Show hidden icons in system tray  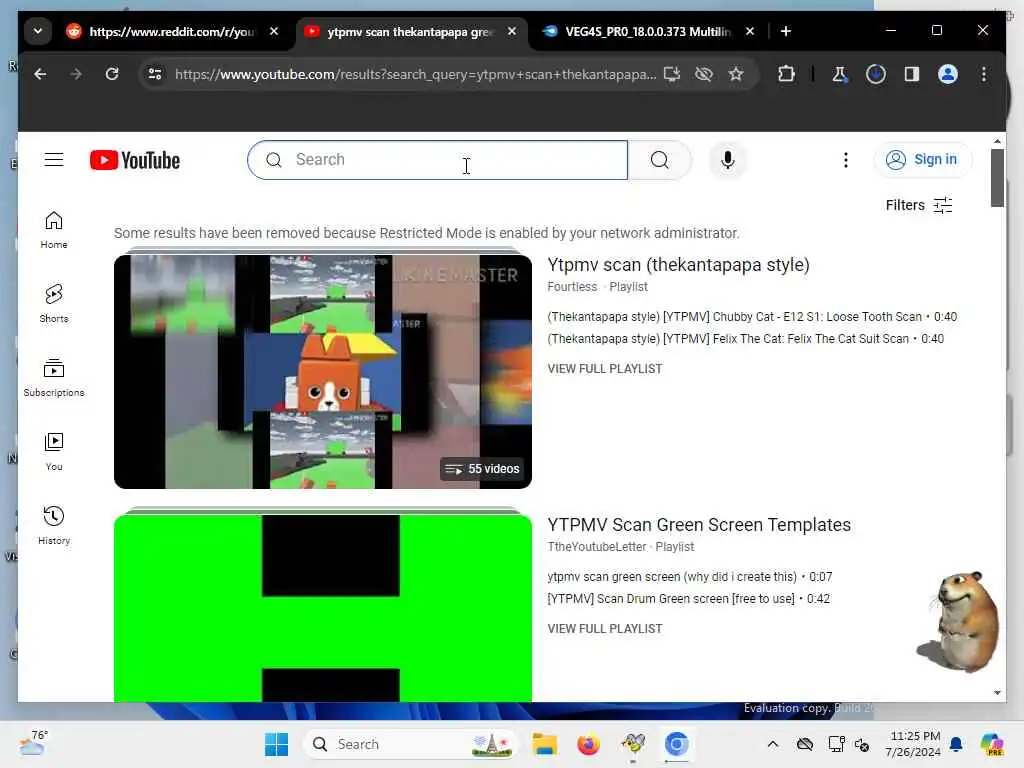[773, 744]
